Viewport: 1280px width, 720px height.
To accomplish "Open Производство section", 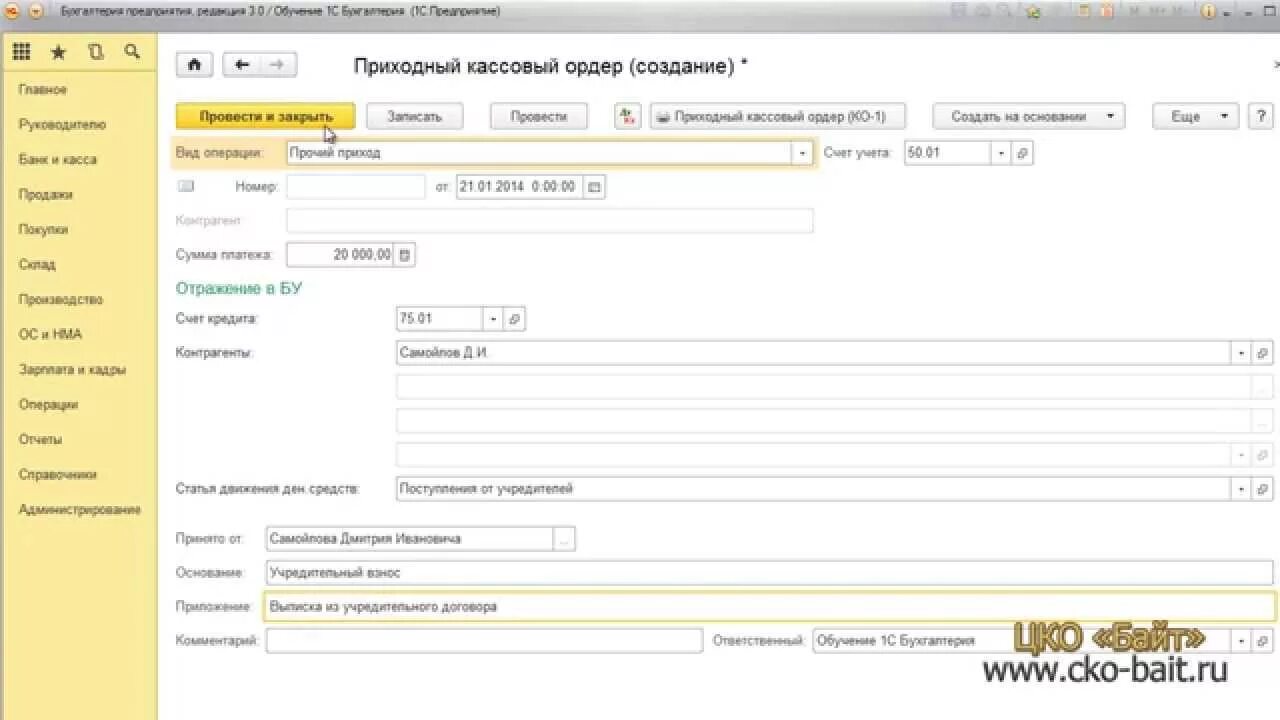I will [x=61, y=299].
